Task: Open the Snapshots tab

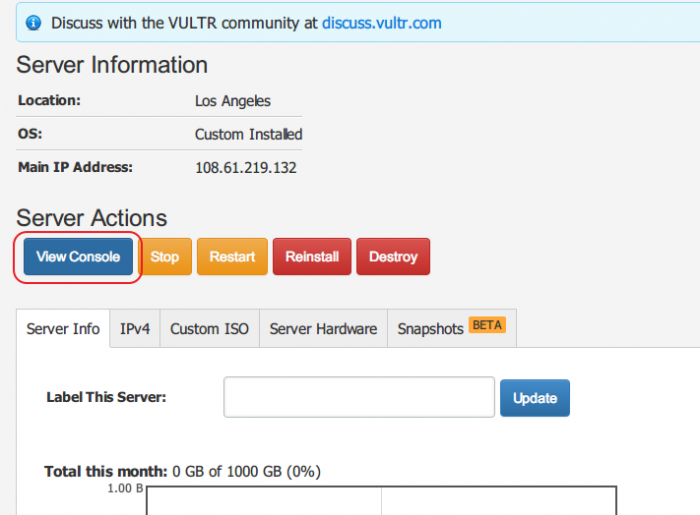Action: pos(452,328)
